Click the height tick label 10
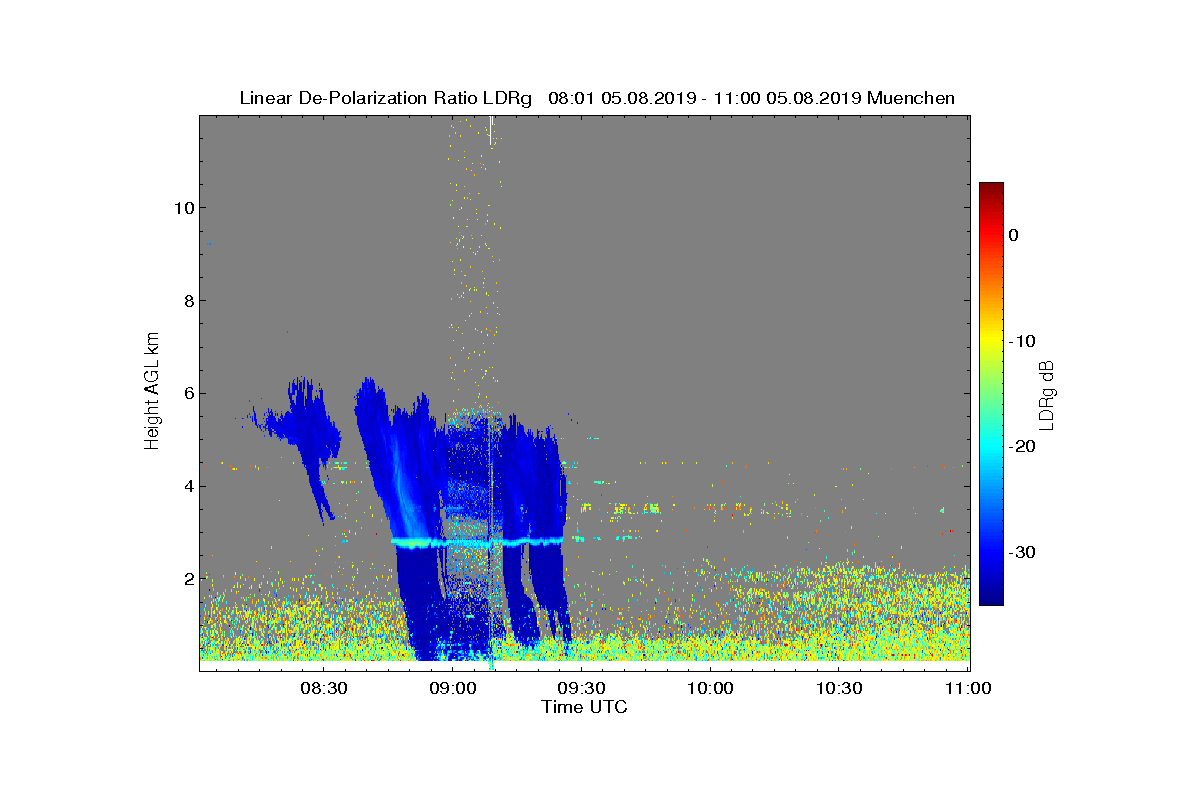Screen dimensions: 1200x800 coord(183,208)
